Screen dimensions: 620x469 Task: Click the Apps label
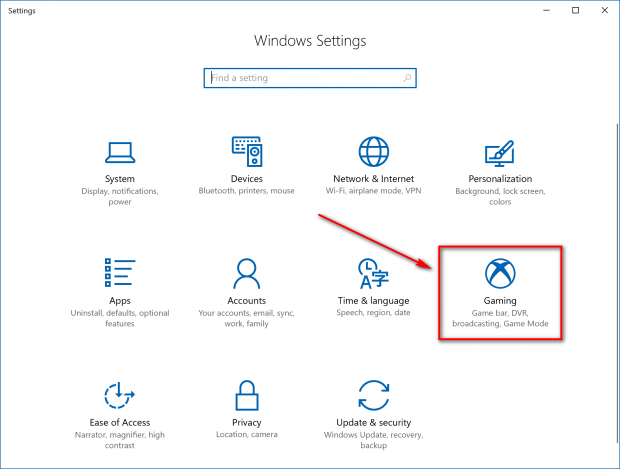click(120, 301)
